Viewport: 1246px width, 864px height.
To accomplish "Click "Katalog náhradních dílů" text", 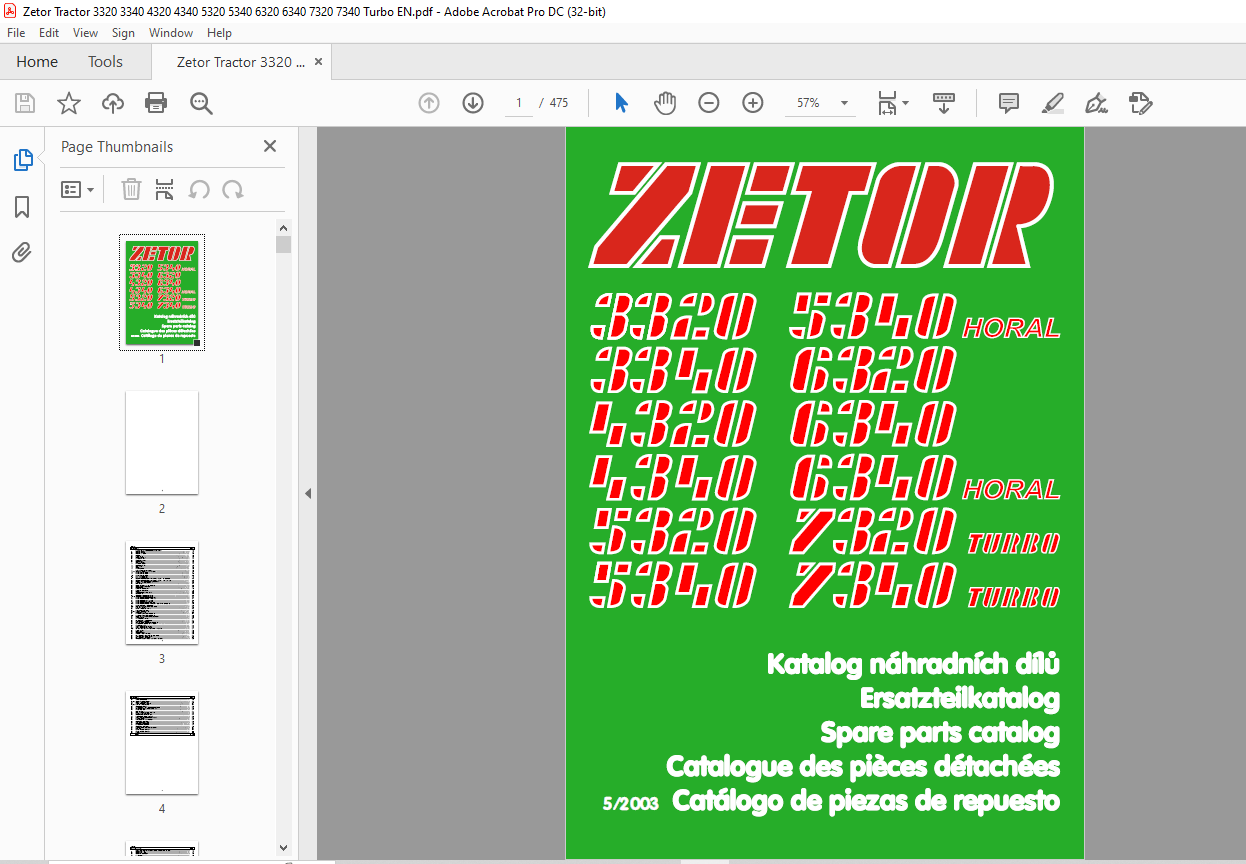I will click(913, 663).
